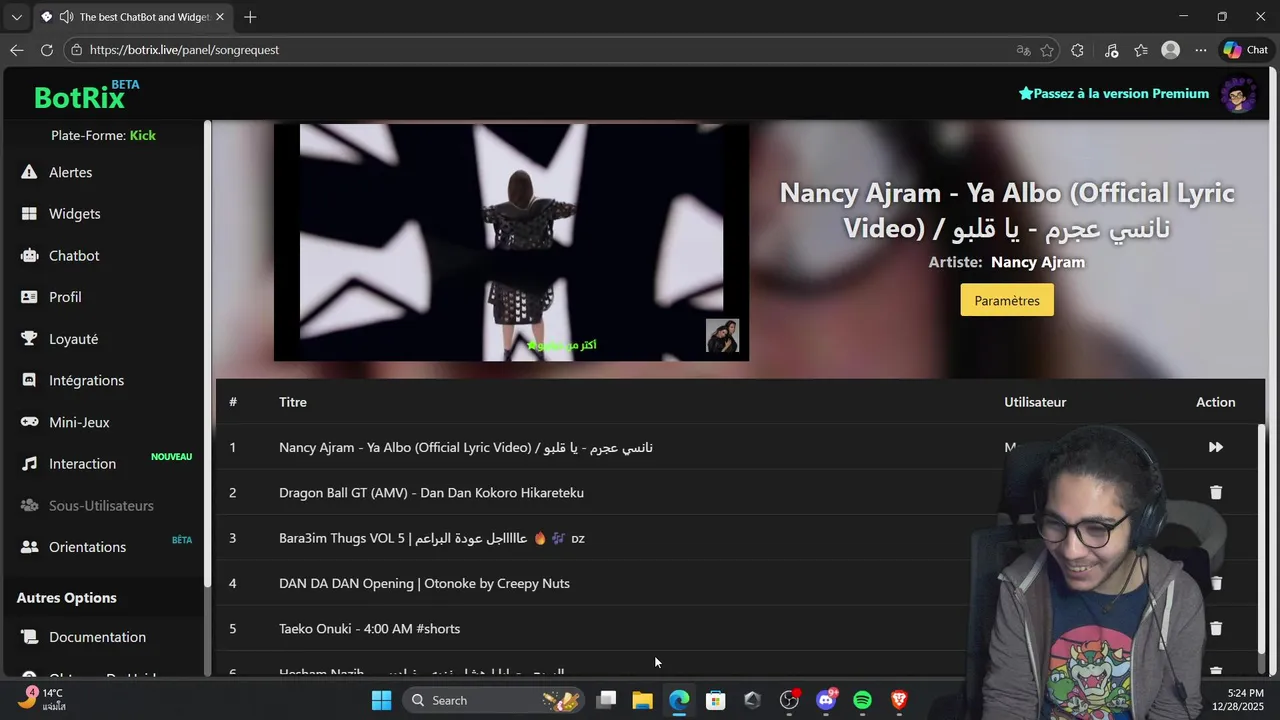Open Intégrations in the sidebar
Screen dimensions: 1280x720
tap(86, 381)
